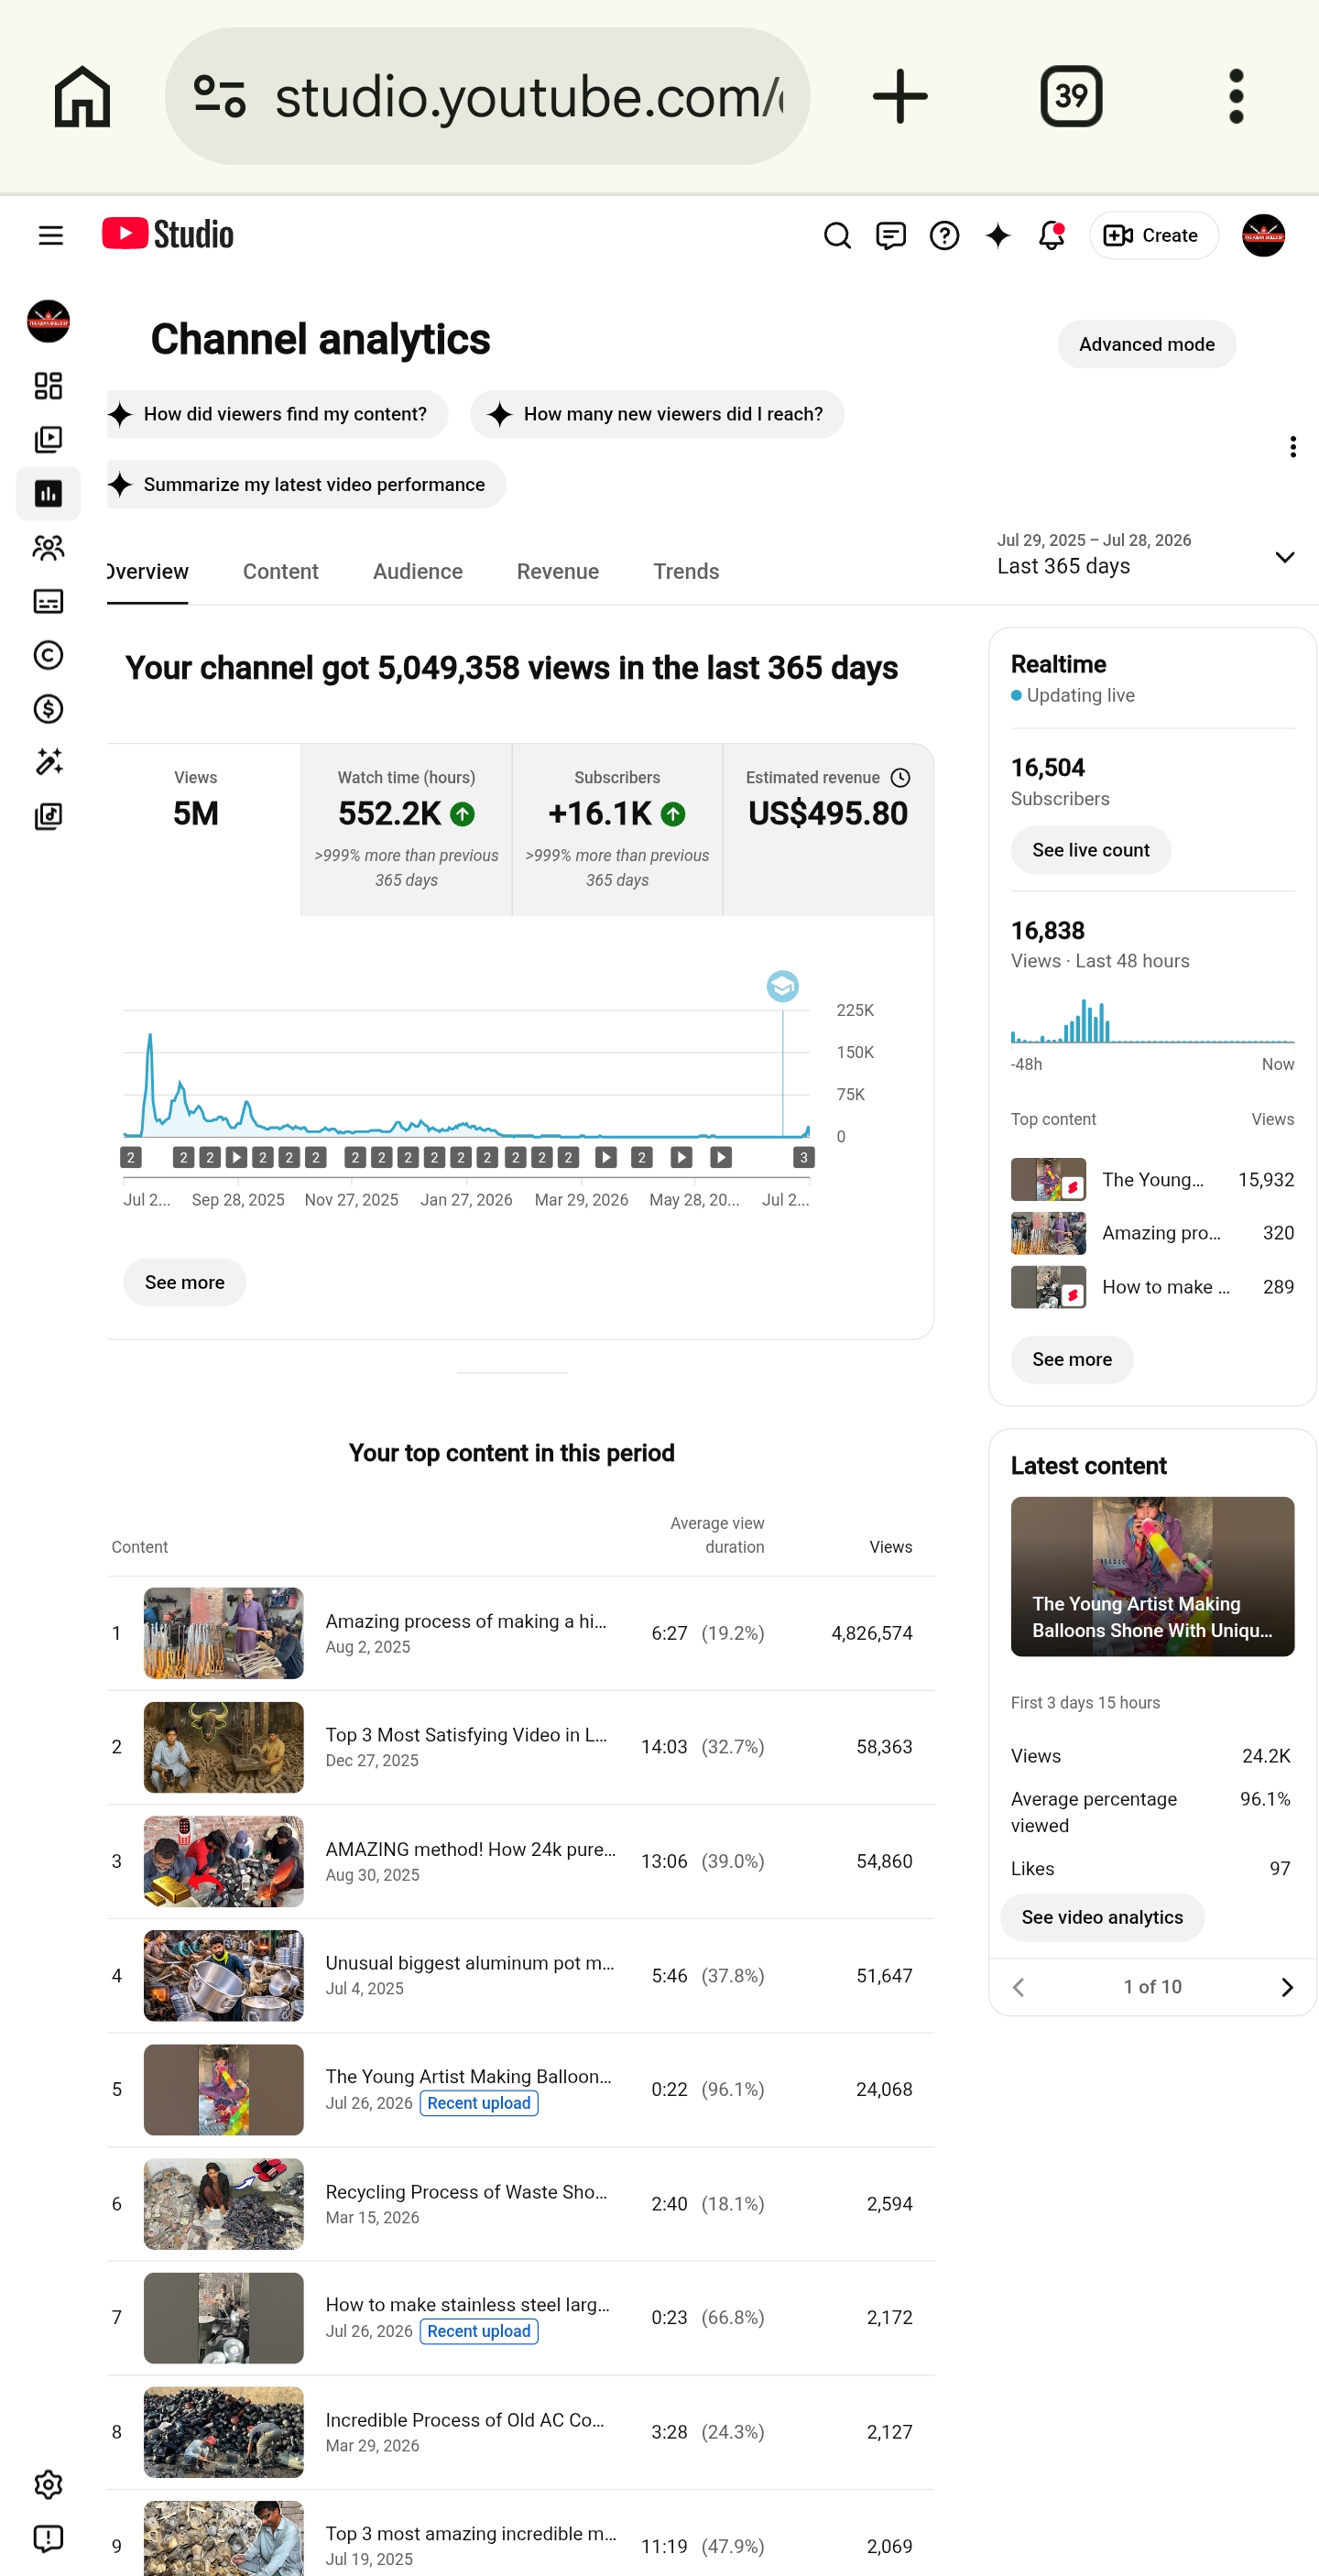Viewport: 1319px width, 2576px height.
Task: Open the three-dot options below Advanced mode
Action: point(1293,447)
